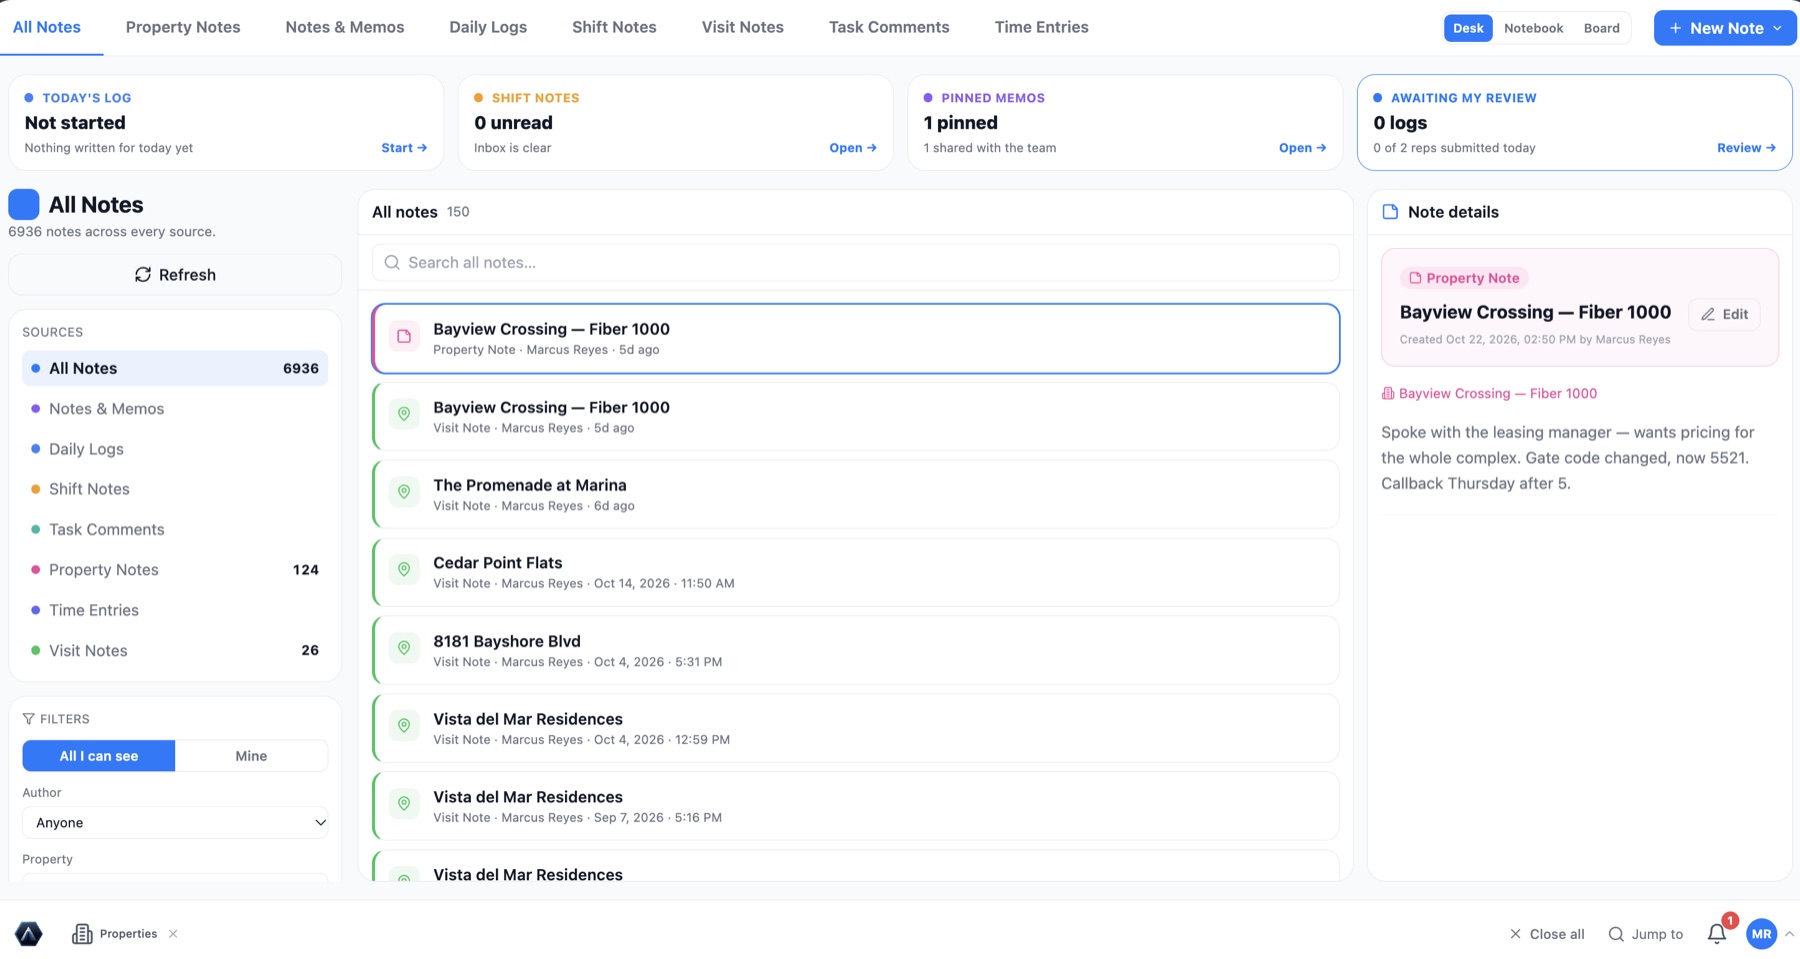Screen dimensions: 1800x959
Task: Click the Search all notes field
Action: (856, 263)
